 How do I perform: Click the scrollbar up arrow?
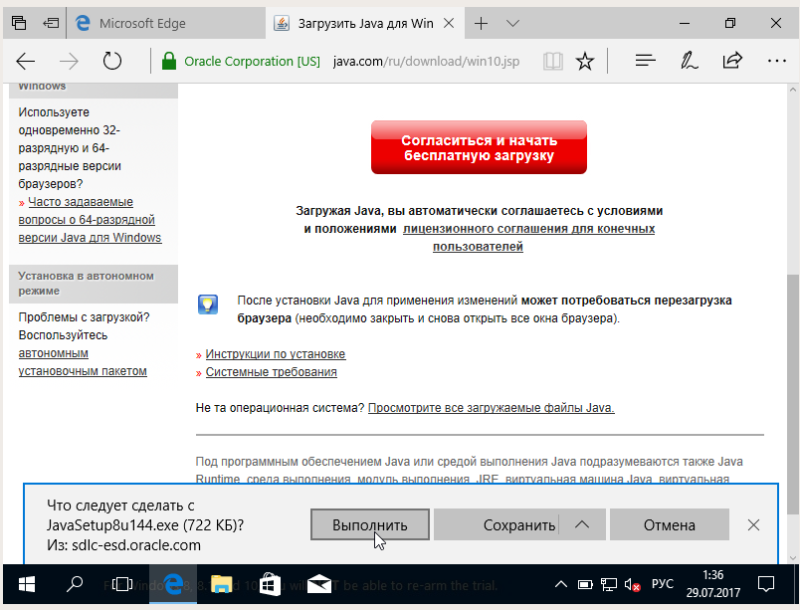[793, 90]
